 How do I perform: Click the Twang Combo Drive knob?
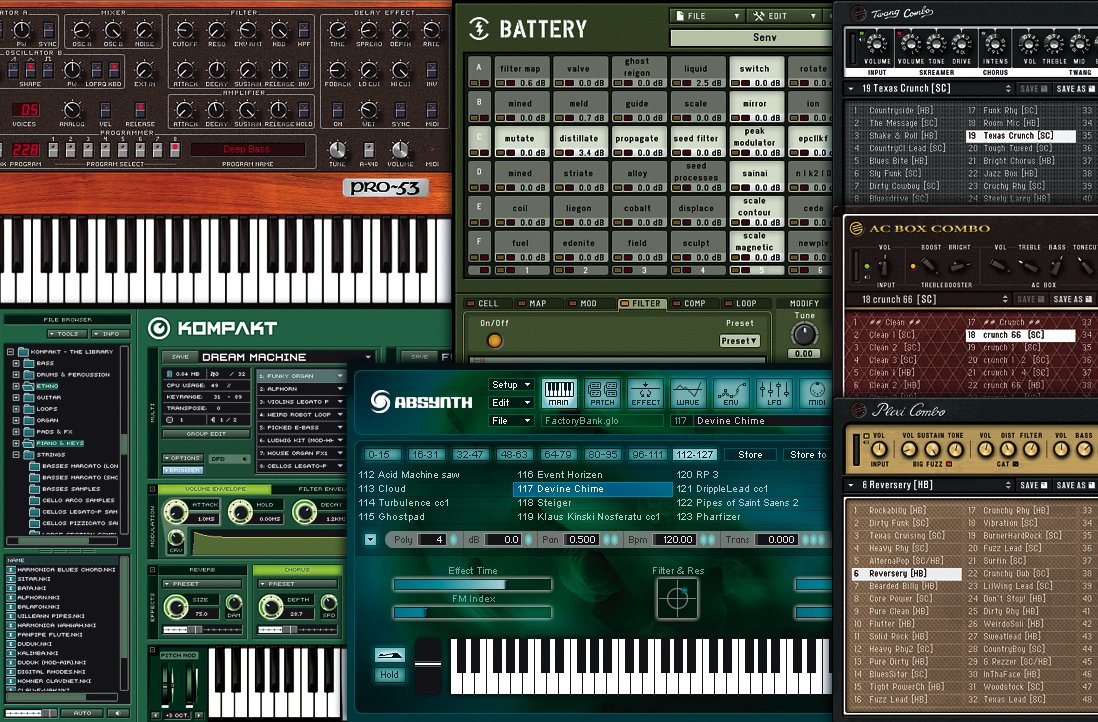click(x=961, y=44)
